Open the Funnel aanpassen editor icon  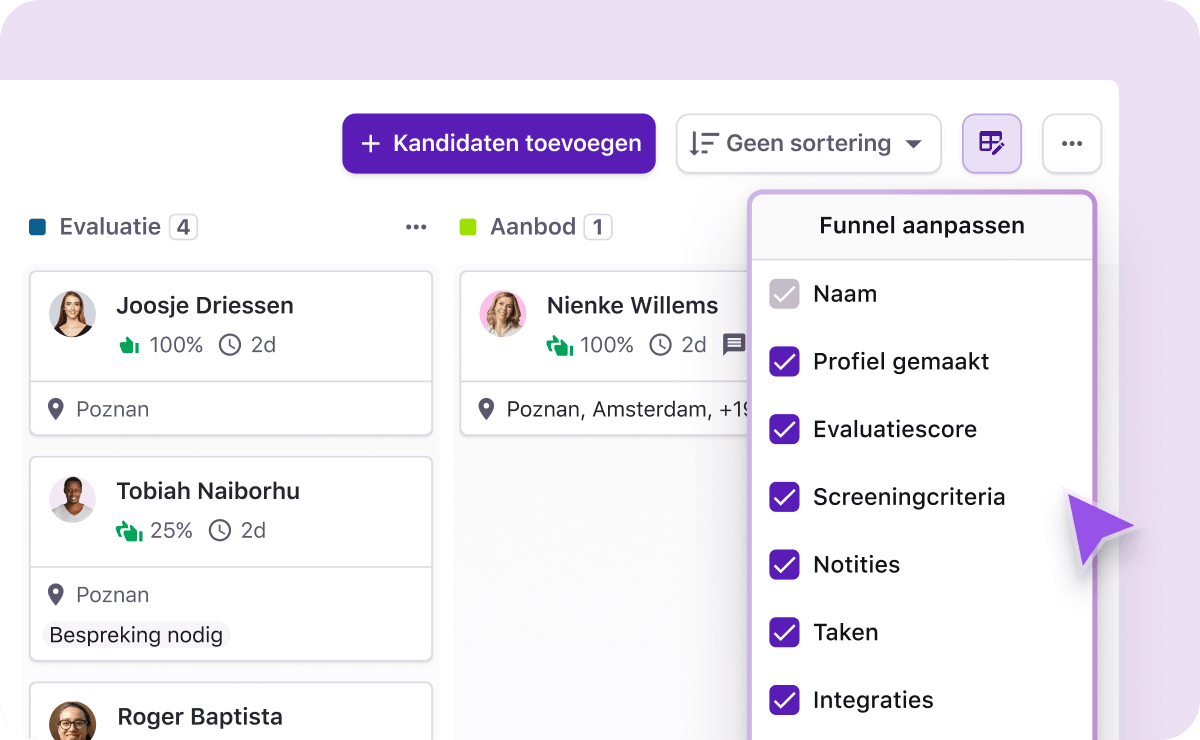coord(991,143)
